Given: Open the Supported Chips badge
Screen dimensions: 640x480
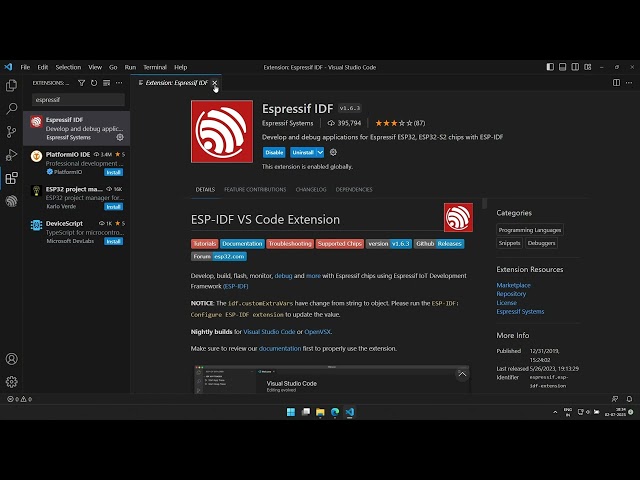Looking at the screenshot, I should (x=340, y=244).
